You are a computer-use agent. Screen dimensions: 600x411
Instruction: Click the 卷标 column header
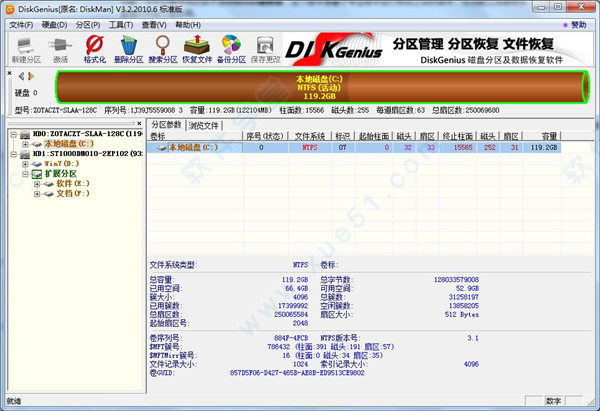(x=195, y=136)
